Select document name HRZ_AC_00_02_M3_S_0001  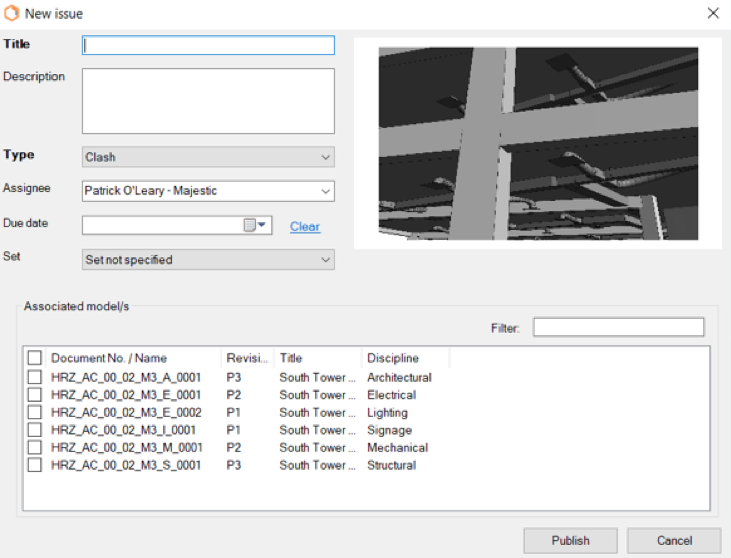click(x=126, y=465)
